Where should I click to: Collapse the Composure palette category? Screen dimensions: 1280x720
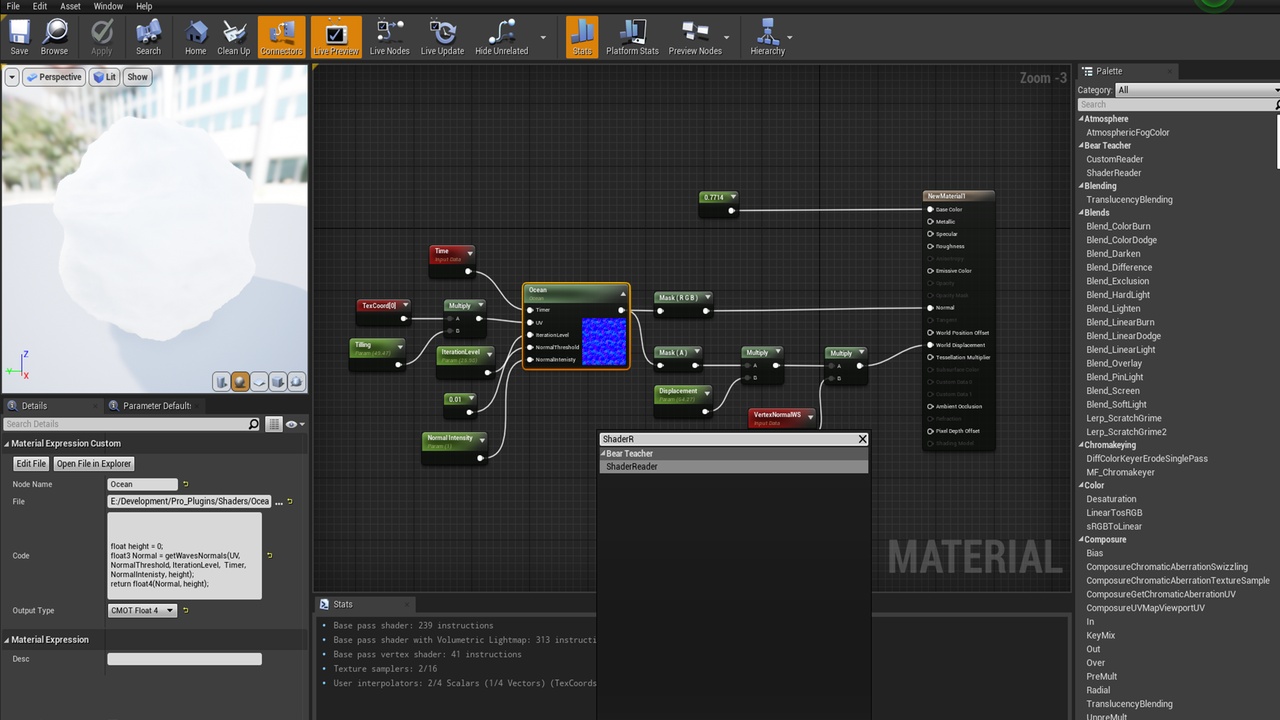[x=1081, y=540]
